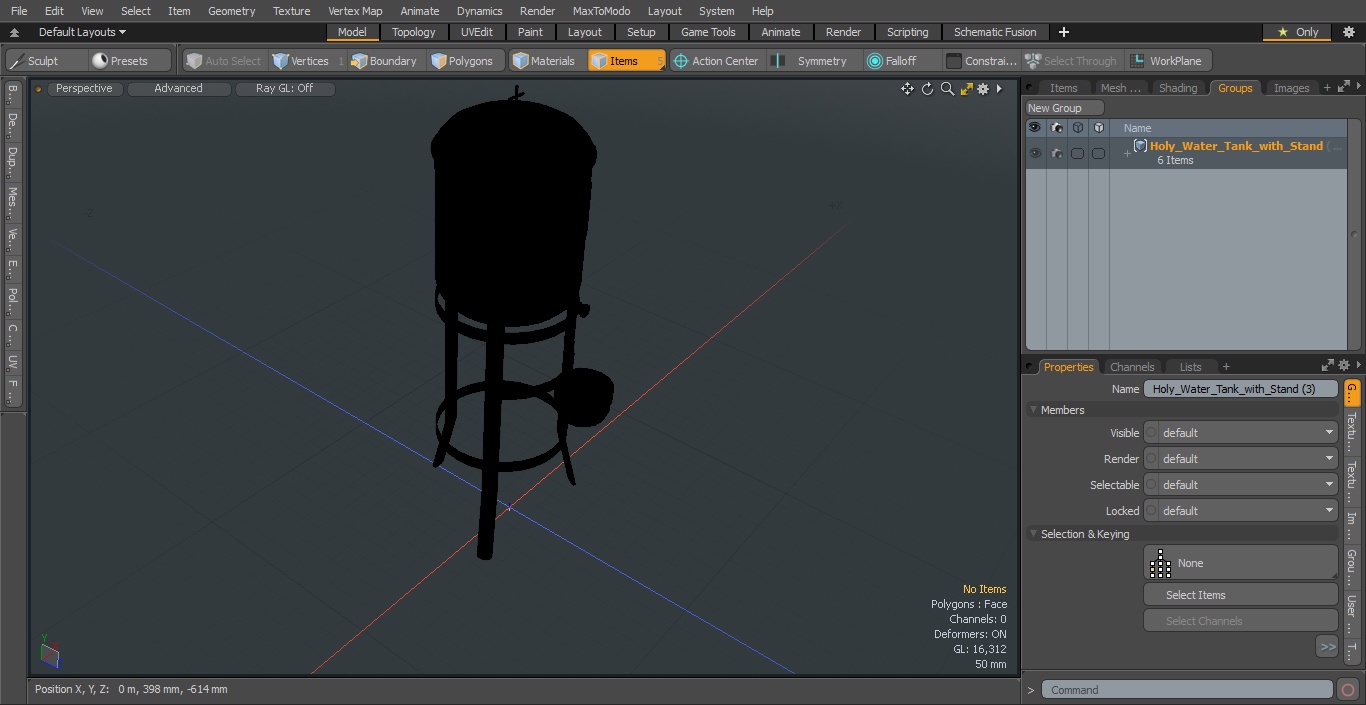Click the Command input field
Screen dimensions: 1366x705
(1187, 690)
